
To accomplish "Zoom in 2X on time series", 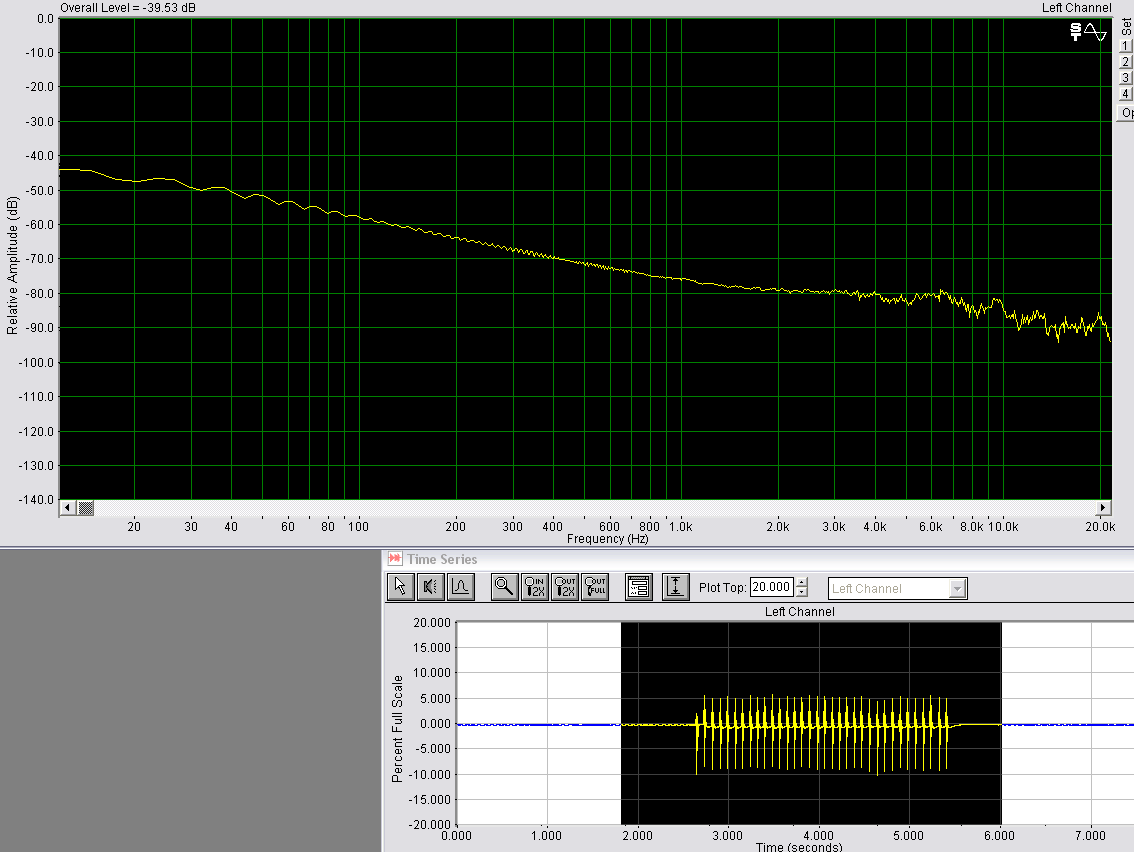I will coord(534,587).
